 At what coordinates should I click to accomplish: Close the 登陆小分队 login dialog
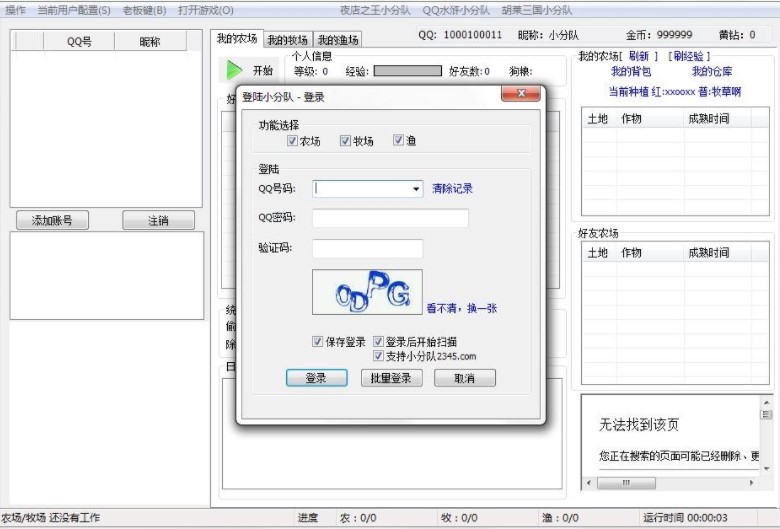[x=521, y=94]
